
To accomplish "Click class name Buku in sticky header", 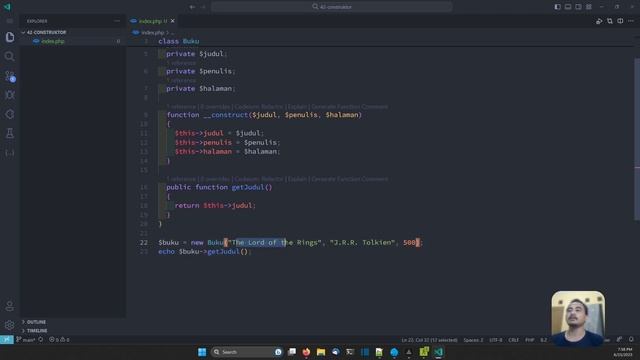I will [x=191, y=41].
